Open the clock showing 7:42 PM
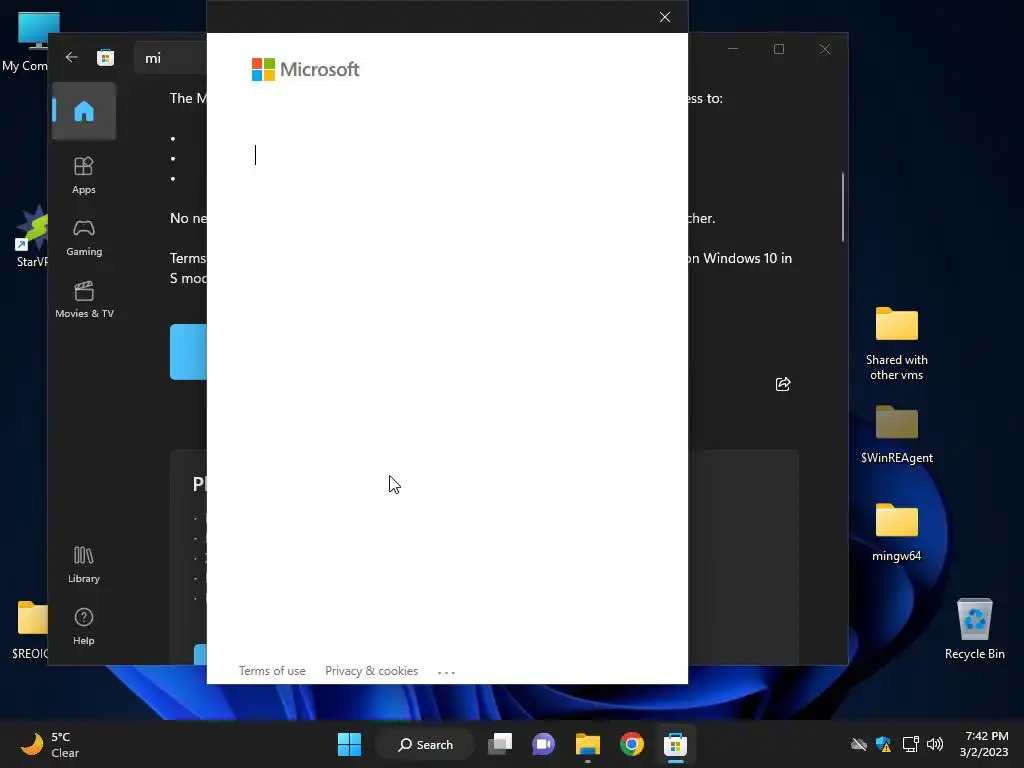The width and height of the screenshot is (1024, 768). click(986, 744)
